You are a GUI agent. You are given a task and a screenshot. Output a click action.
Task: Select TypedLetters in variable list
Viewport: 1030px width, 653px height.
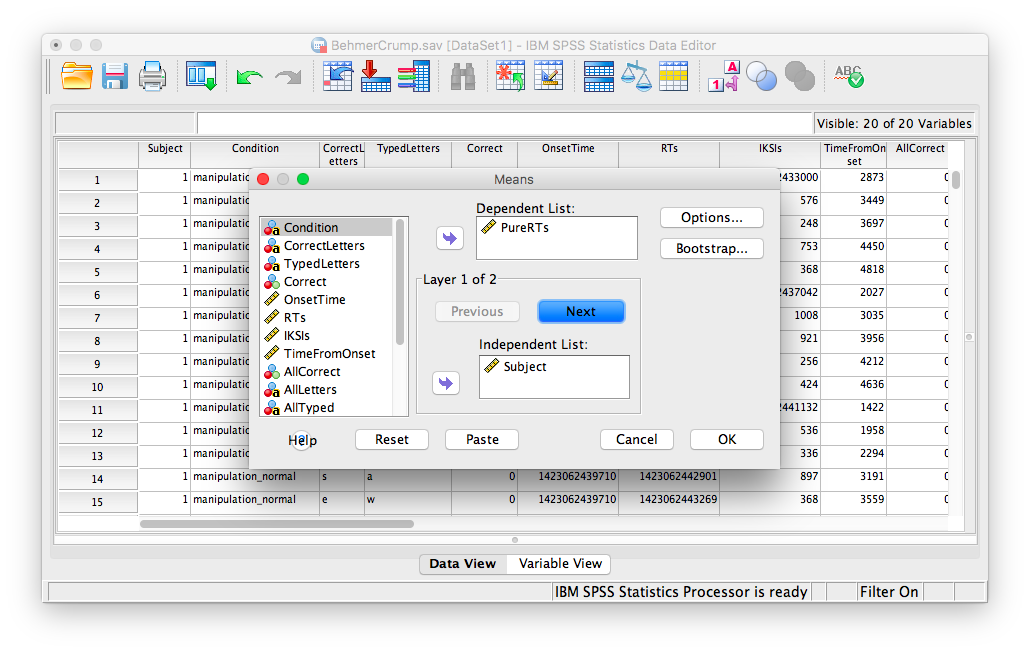327,263
